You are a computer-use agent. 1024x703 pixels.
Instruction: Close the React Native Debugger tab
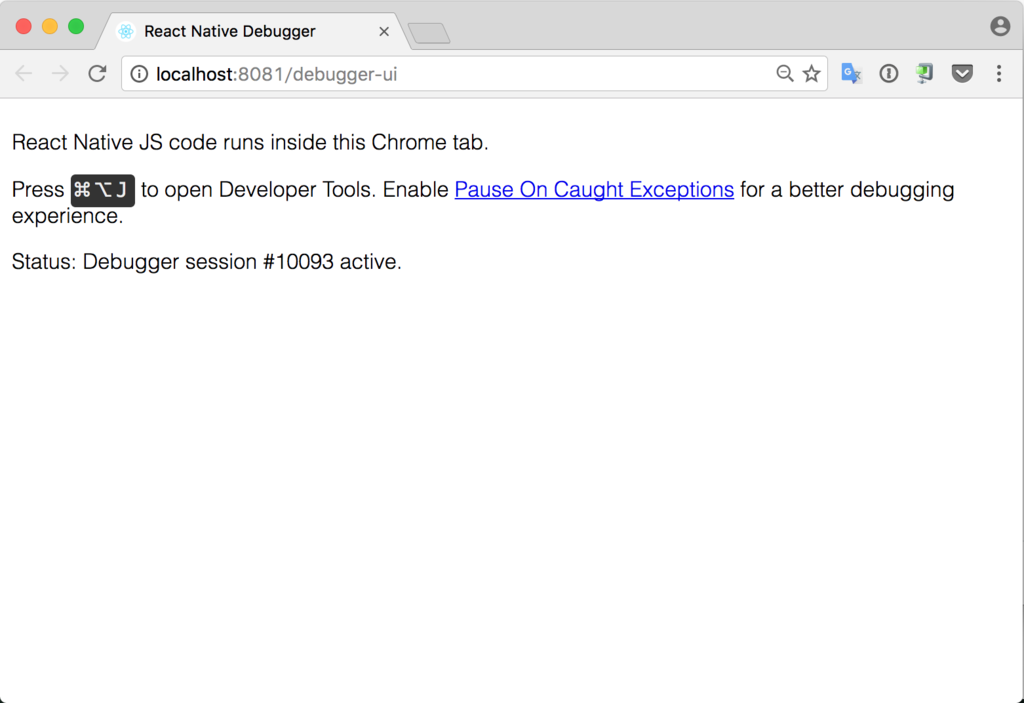(x=384, y=31)
